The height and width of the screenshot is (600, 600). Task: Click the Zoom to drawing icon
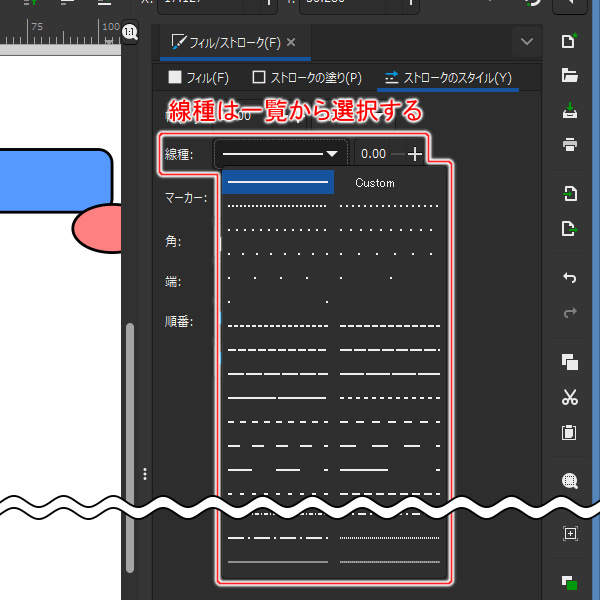[x=570, y=533]
